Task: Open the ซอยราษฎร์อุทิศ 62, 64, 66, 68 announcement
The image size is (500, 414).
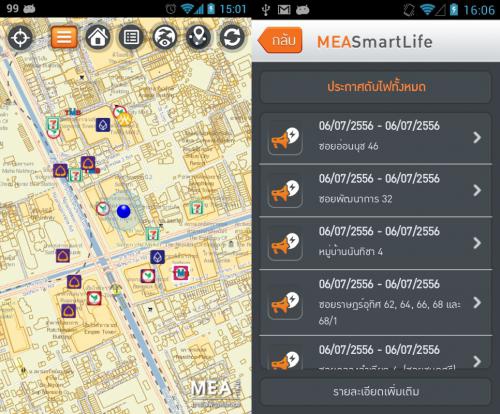Action: [x=376, y=302]
